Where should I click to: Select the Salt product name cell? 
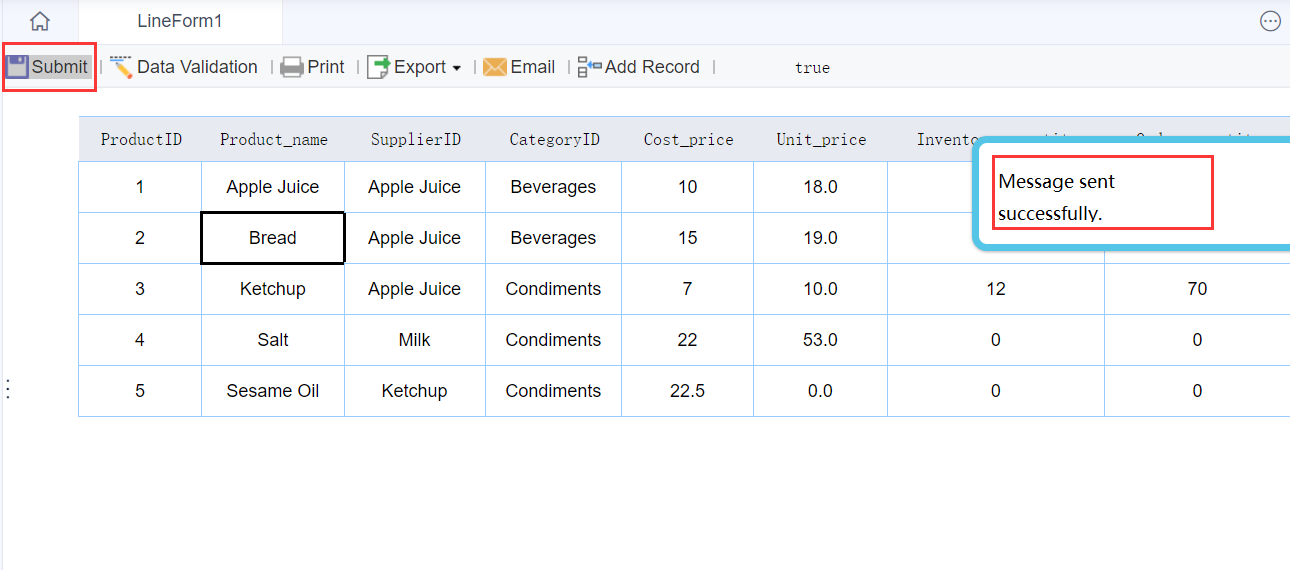[273, 340]
